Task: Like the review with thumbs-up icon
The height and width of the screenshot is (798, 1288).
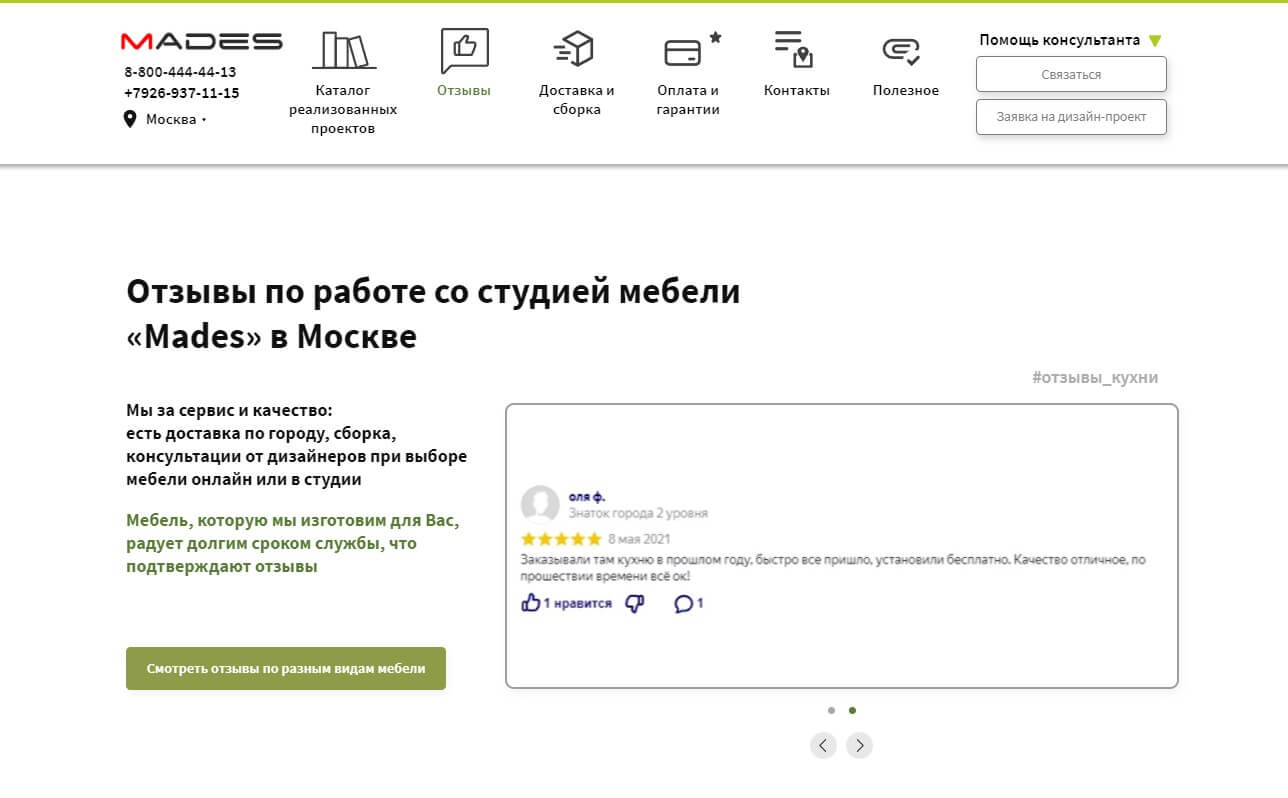Action: point(530,603)
